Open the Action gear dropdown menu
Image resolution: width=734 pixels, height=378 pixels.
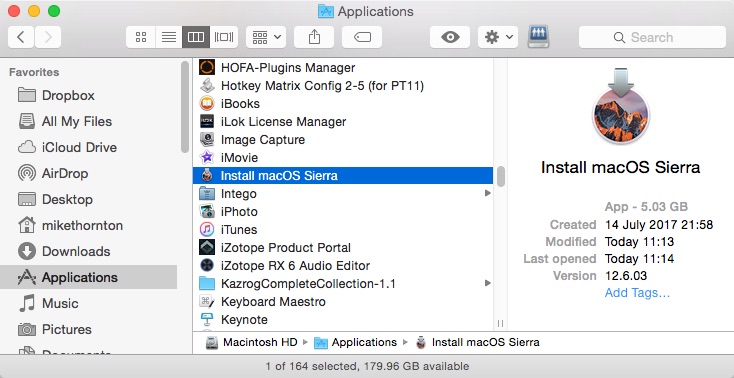[x=498, y=37]
